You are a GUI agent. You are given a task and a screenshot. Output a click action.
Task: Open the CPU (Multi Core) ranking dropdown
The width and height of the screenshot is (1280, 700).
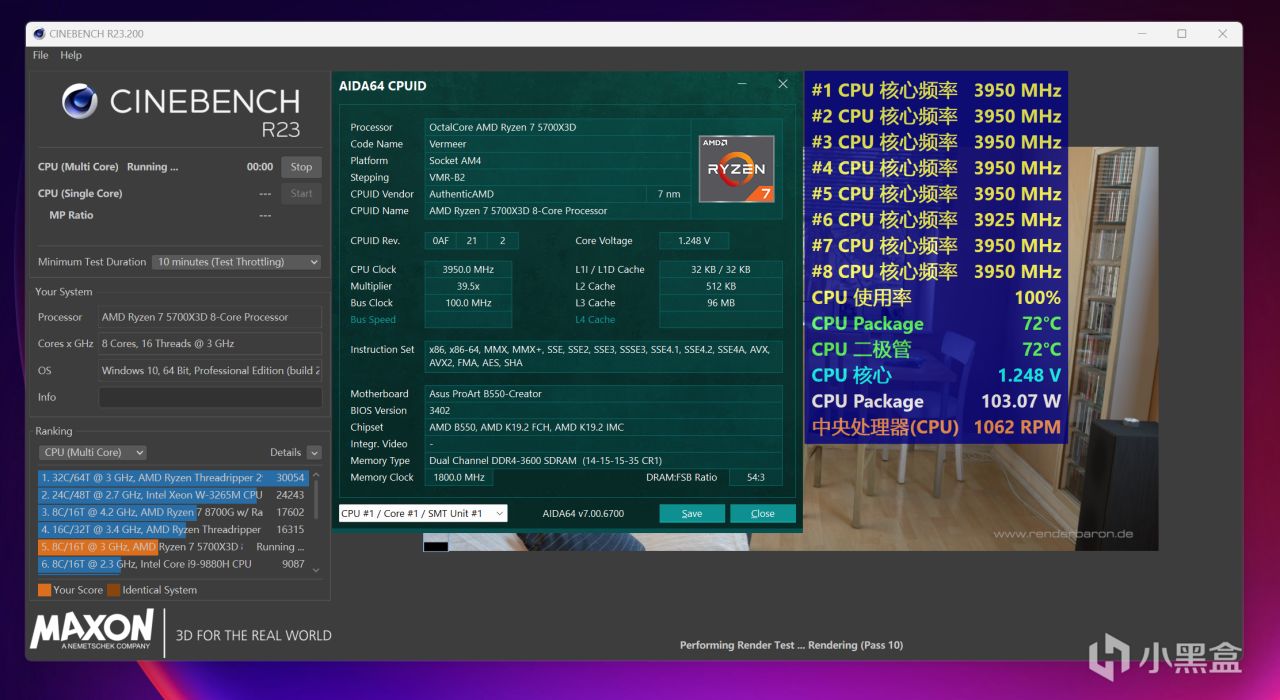pos(93,452)
